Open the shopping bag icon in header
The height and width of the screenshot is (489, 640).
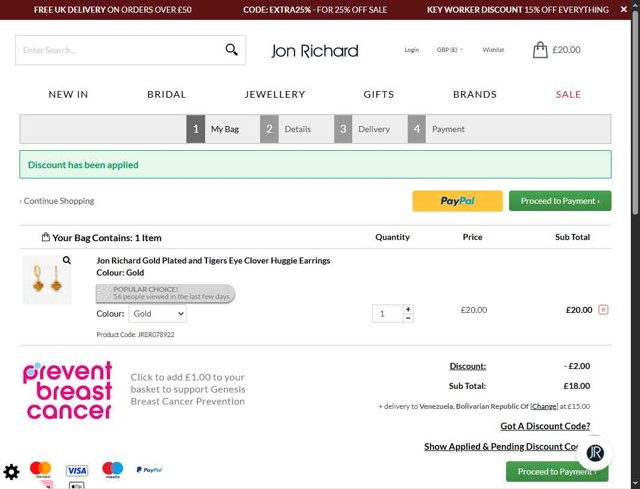coord(540,50)
